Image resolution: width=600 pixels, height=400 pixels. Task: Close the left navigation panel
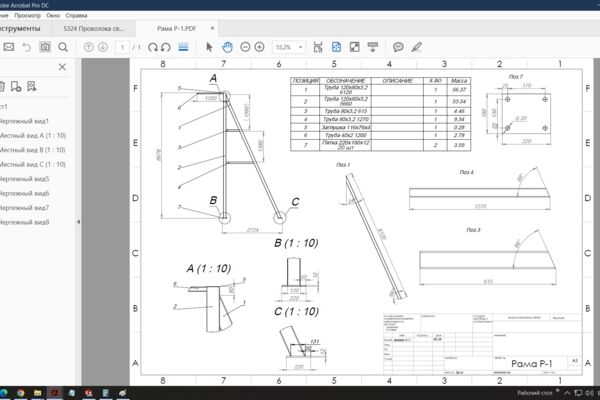tap(62, 67)
